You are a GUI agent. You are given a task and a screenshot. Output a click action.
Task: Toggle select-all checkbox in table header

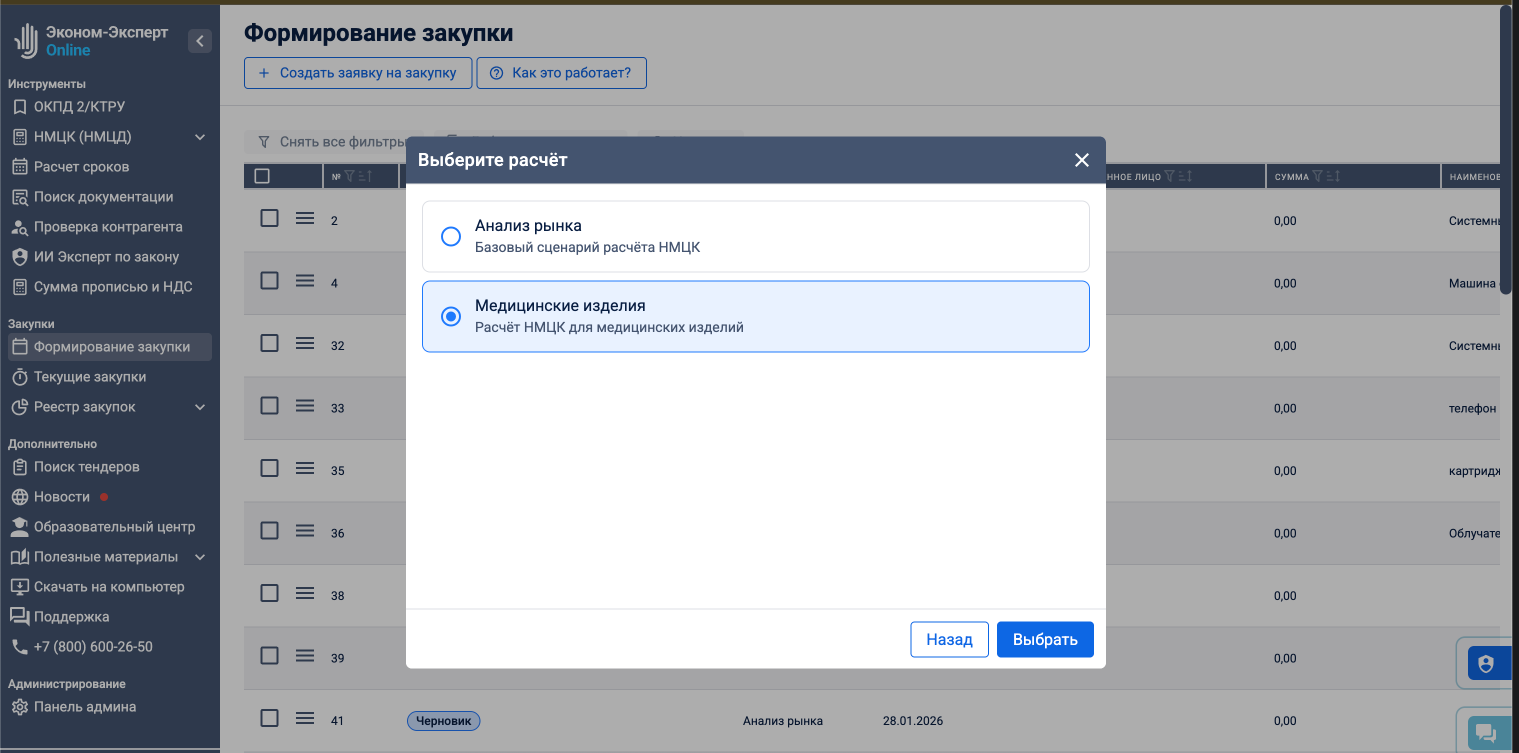262,176
